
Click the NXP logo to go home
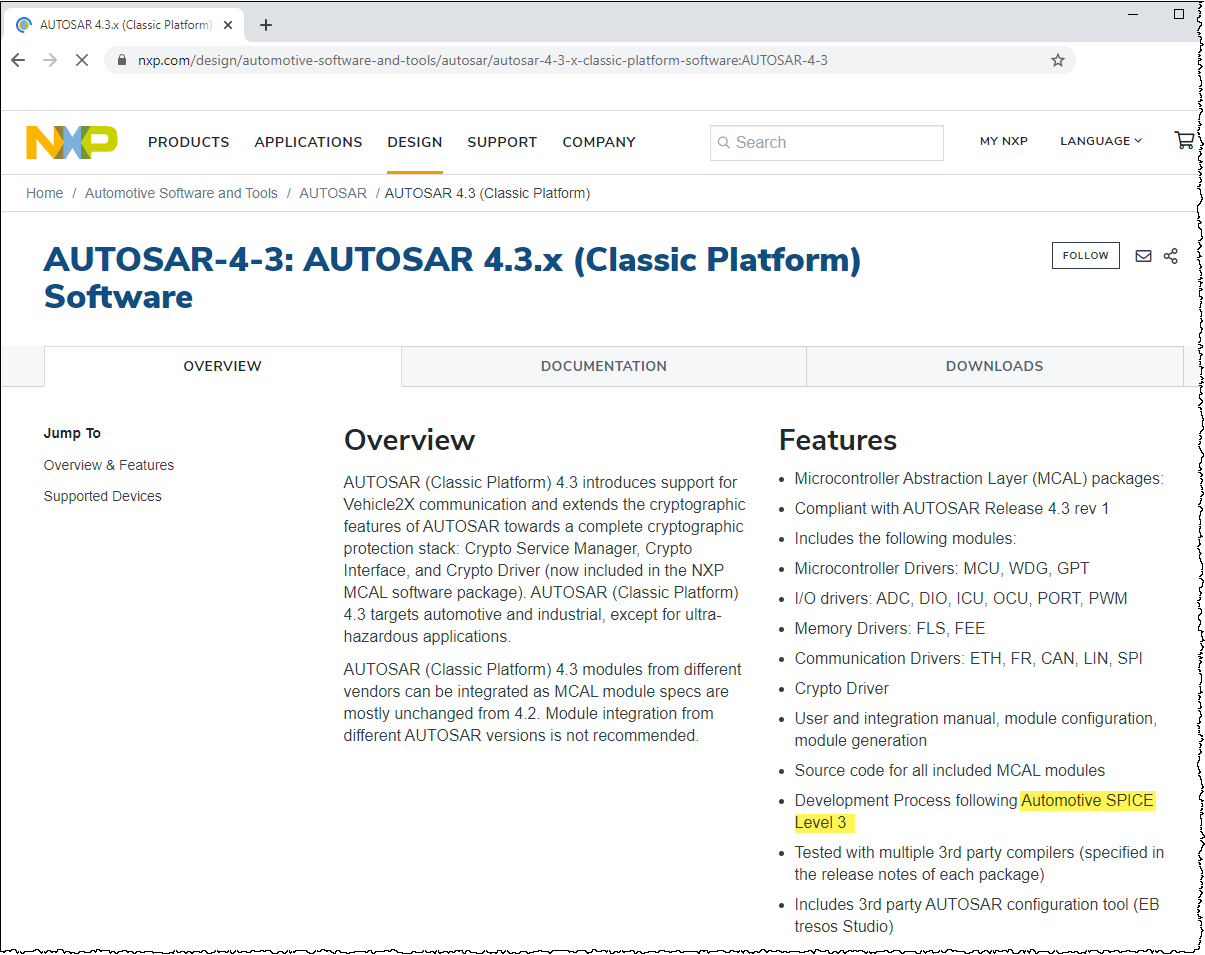[x=70, y=142]
